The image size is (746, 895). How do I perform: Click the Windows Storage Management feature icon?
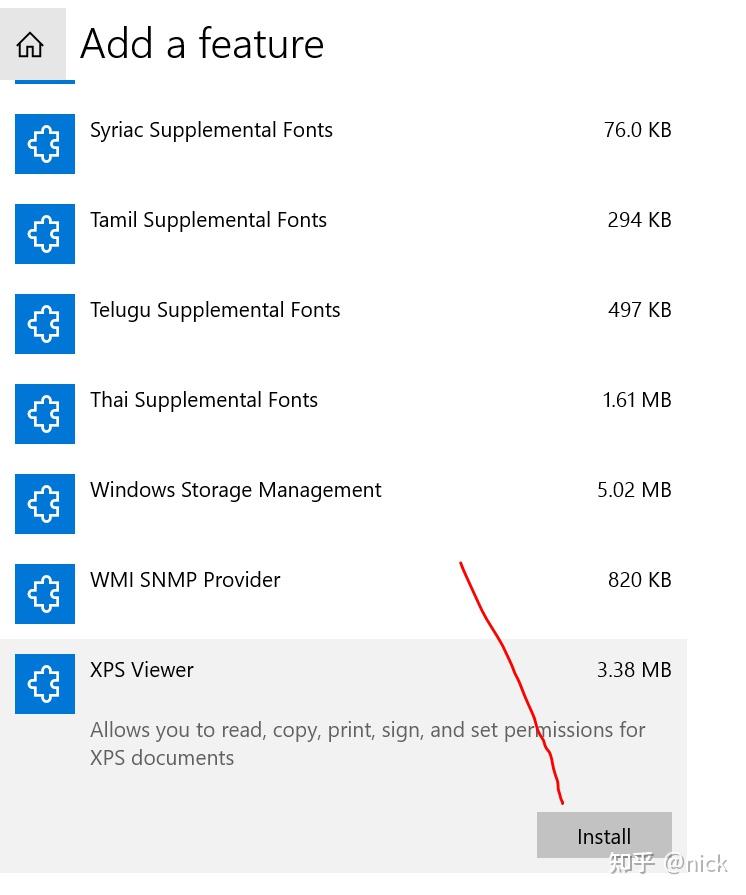point(45,504)
